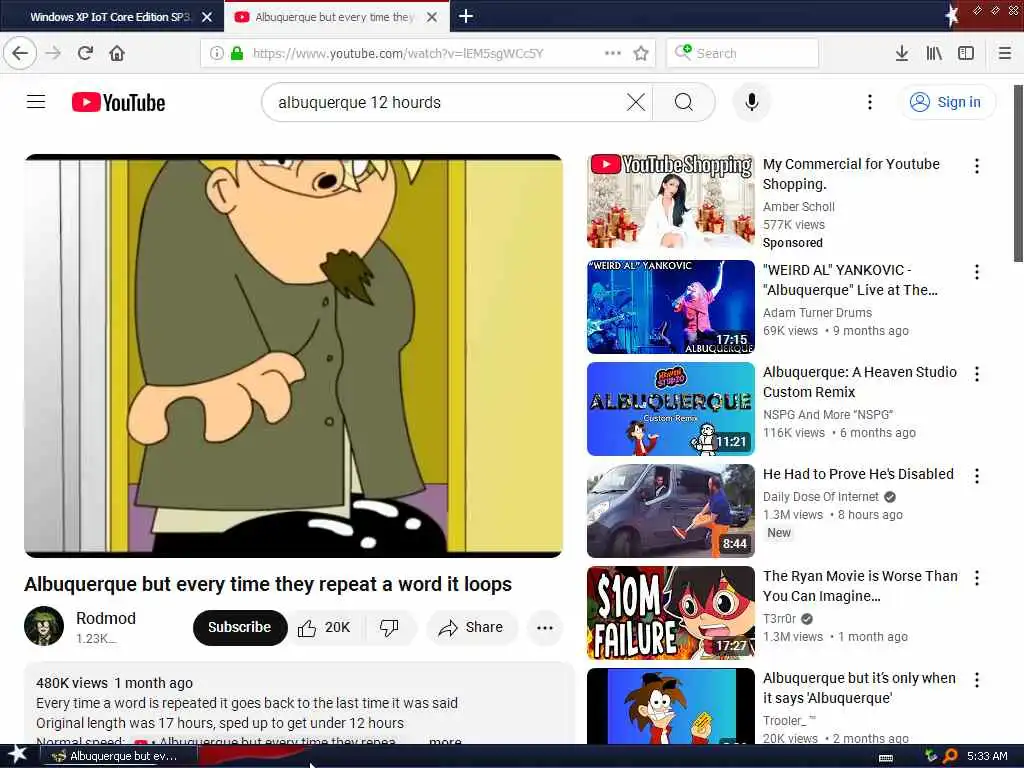Close the Albuquerque video tab
Screen dimensions: 1024x768
click(x=432, y=17)
